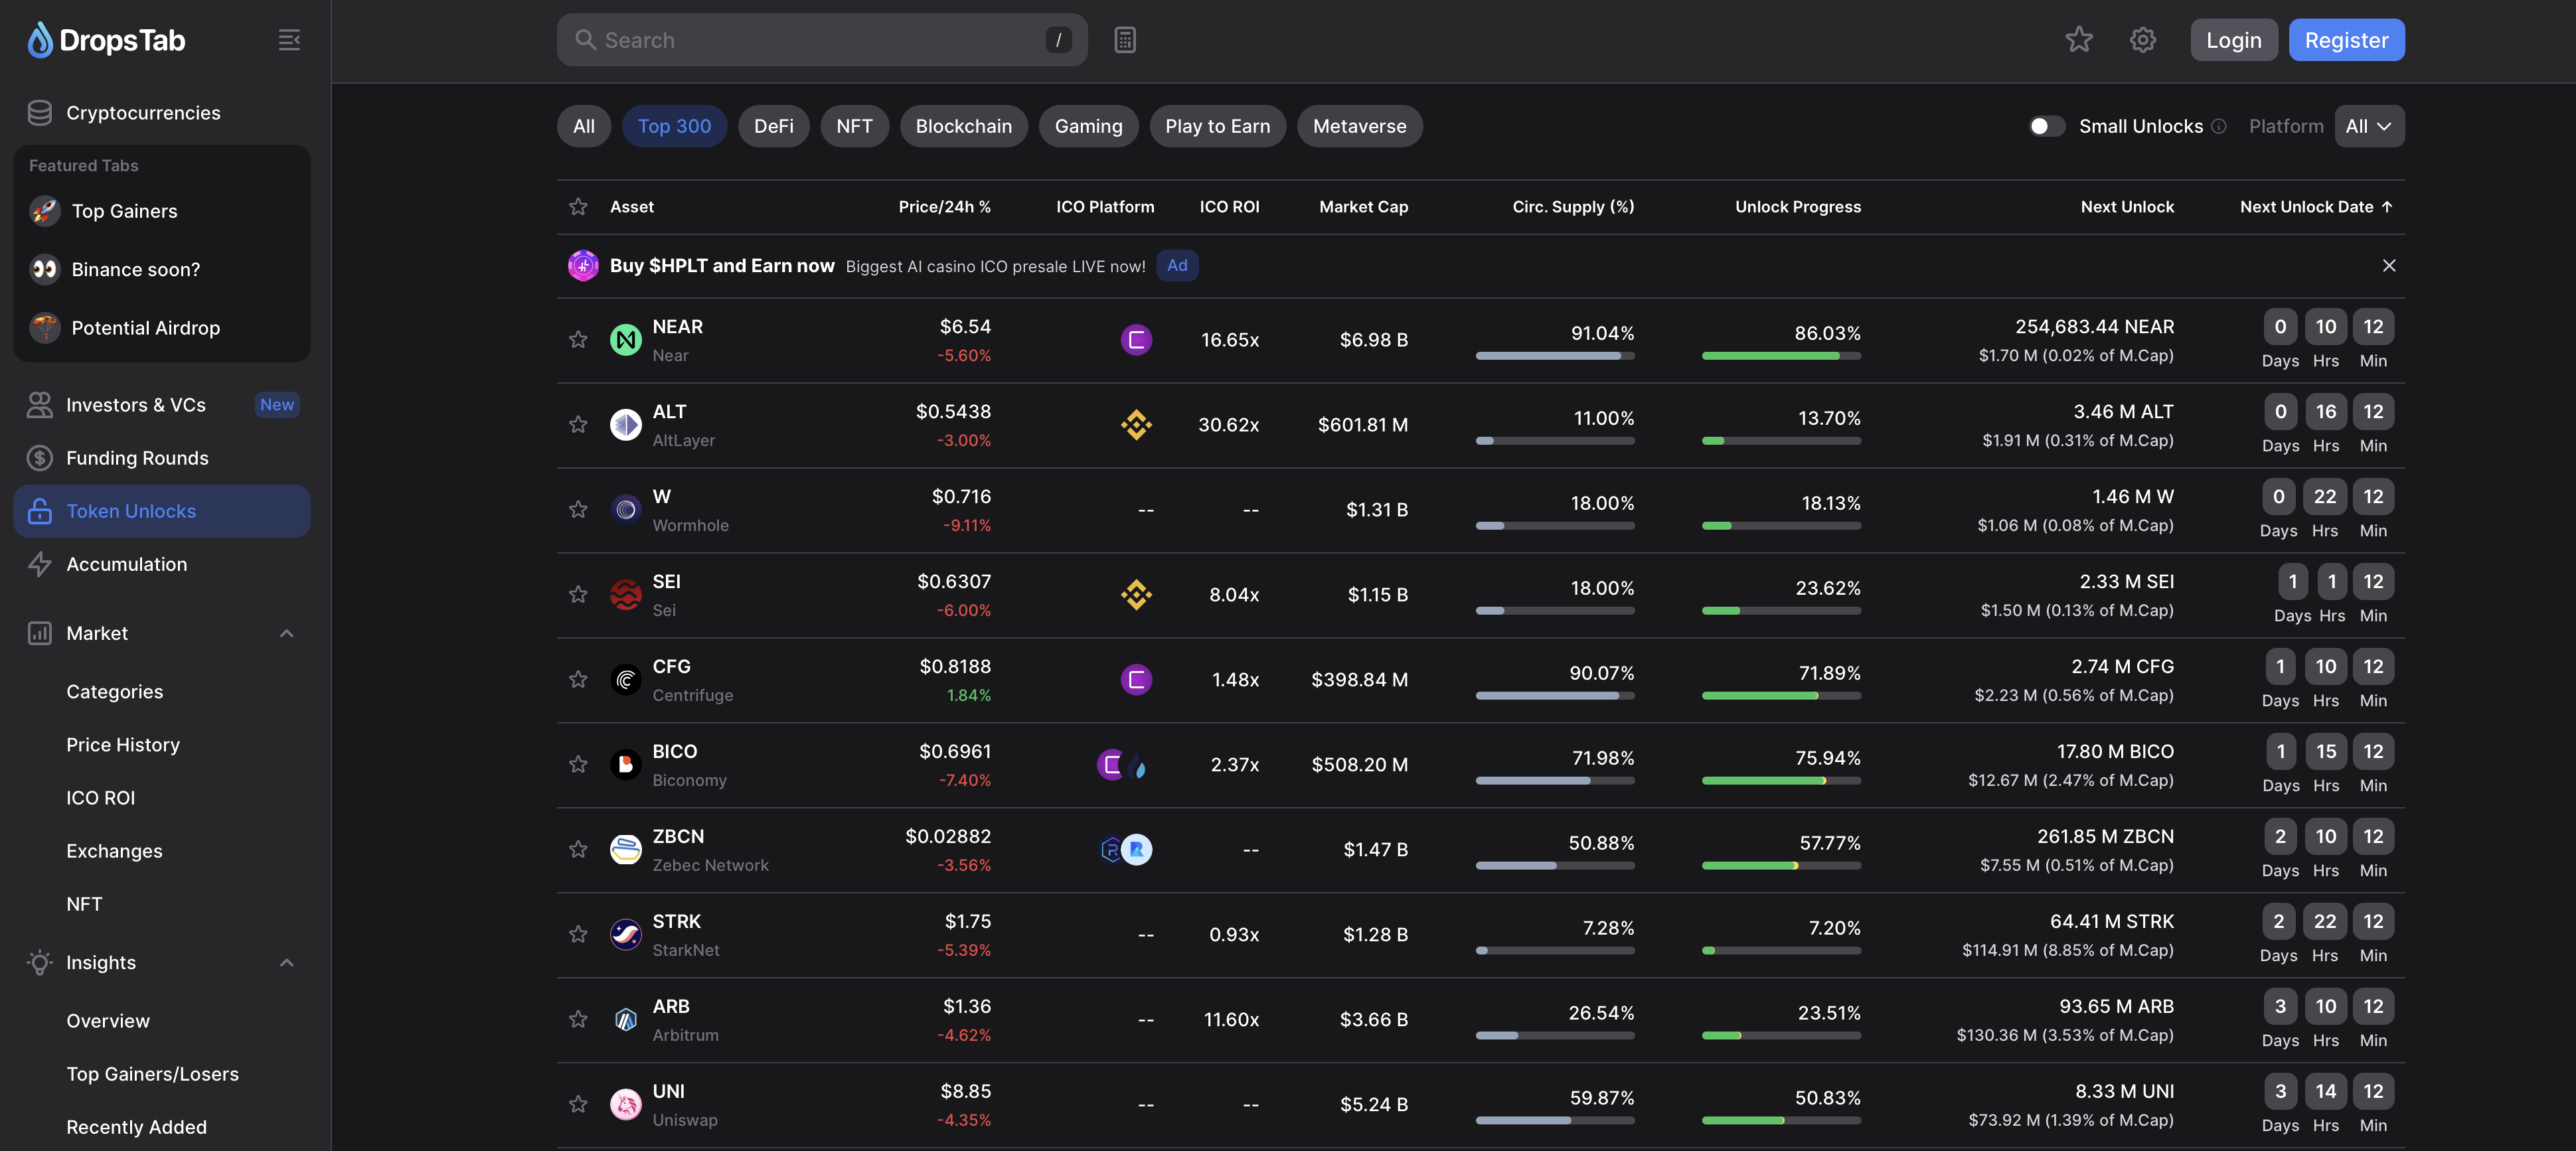Click the Token Unlocks padlock icon
Image resolution: width=2576 pixels, height=1151 pixels.
pyautogui.click(x=40, y=511)
